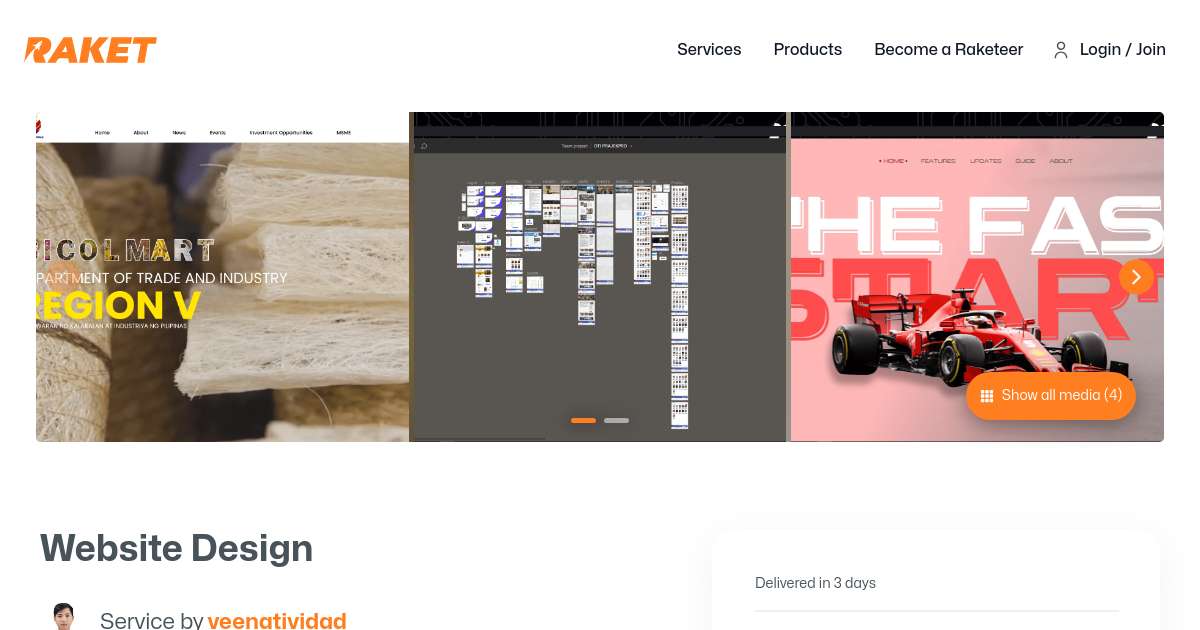Switch to the second carousel slide indicator
The image size is (1200, 630).
tap(616, 420)
